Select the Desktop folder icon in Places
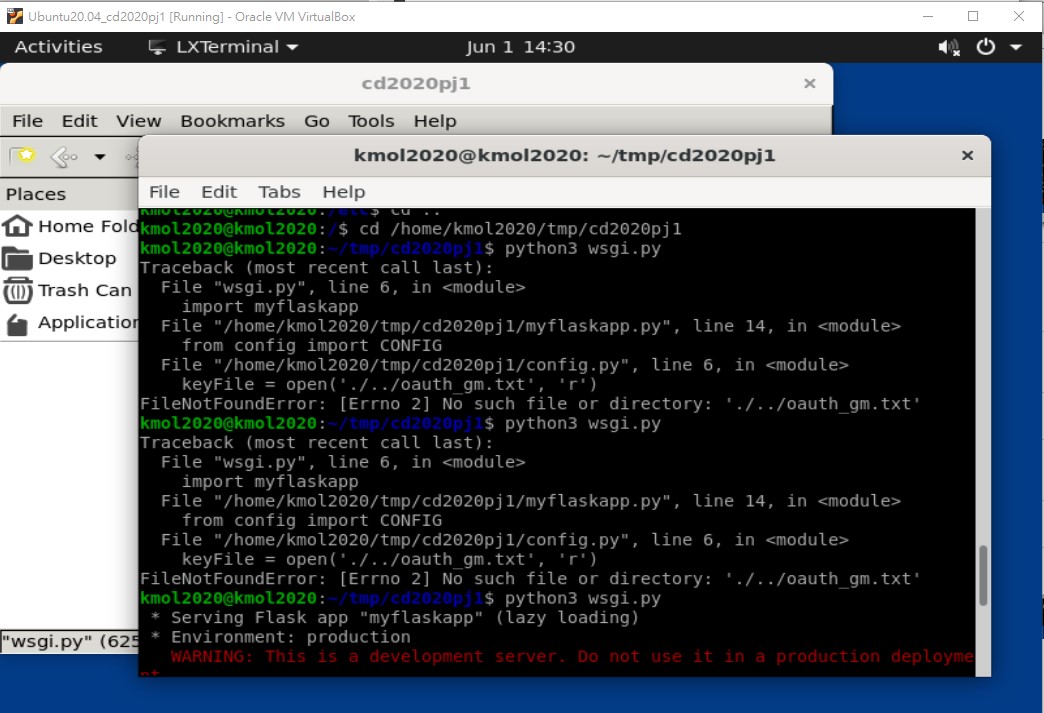This screenshot has width=1044, height=713. 18,259
